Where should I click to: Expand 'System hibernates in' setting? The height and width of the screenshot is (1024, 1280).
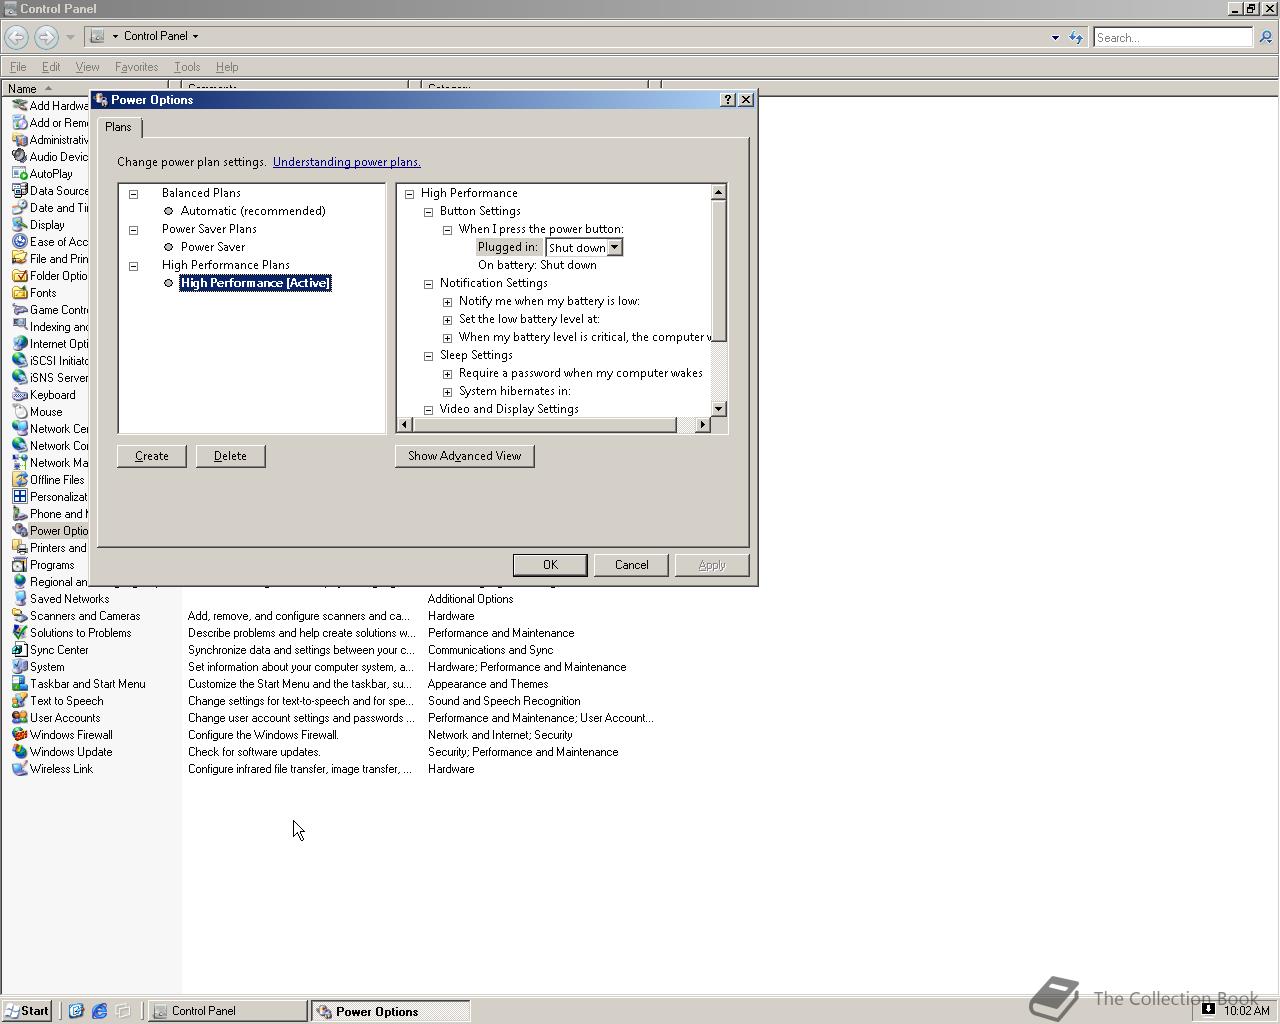tap(447, 392)
